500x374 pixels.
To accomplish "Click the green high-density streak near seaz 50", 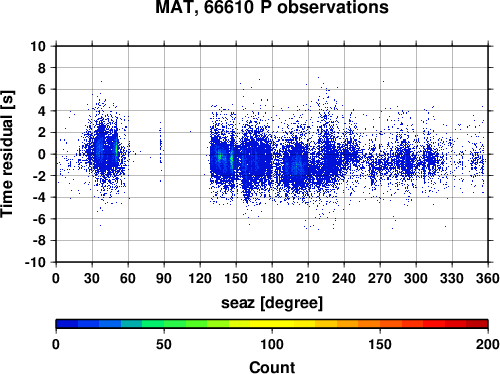I will (116, 148).
